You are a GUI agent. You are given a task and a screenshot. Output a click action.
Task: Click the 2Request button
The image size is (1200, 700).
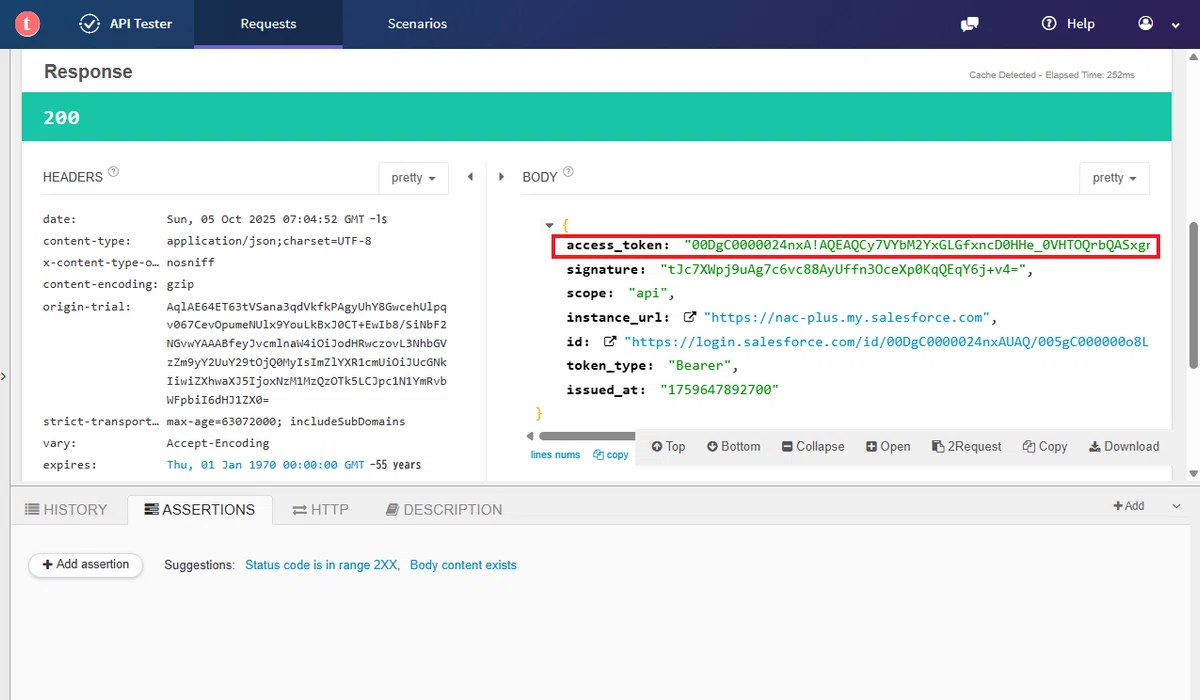pyautogui.click(x=966, y=447)
